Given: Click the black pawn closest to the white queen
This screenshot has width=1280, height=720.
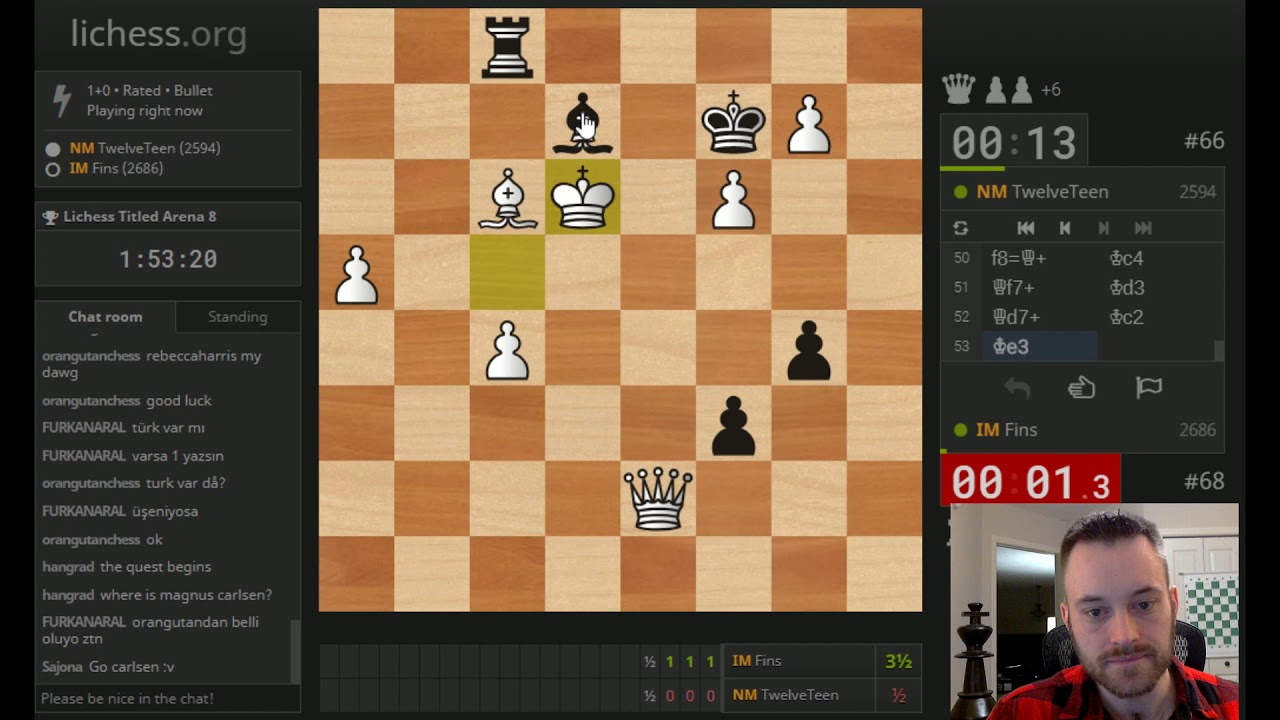Looking at the screenshot, I should pyautogui.click(x=733, y=424).
